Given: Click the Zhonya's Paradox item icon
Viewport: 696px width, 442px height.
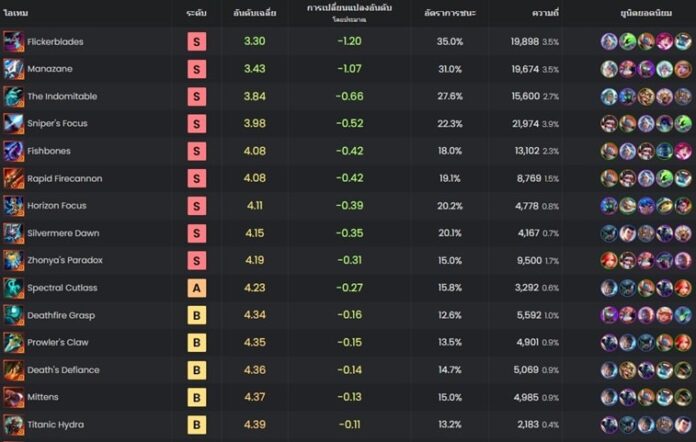Looking at the screenshot, I should [14, 260].
